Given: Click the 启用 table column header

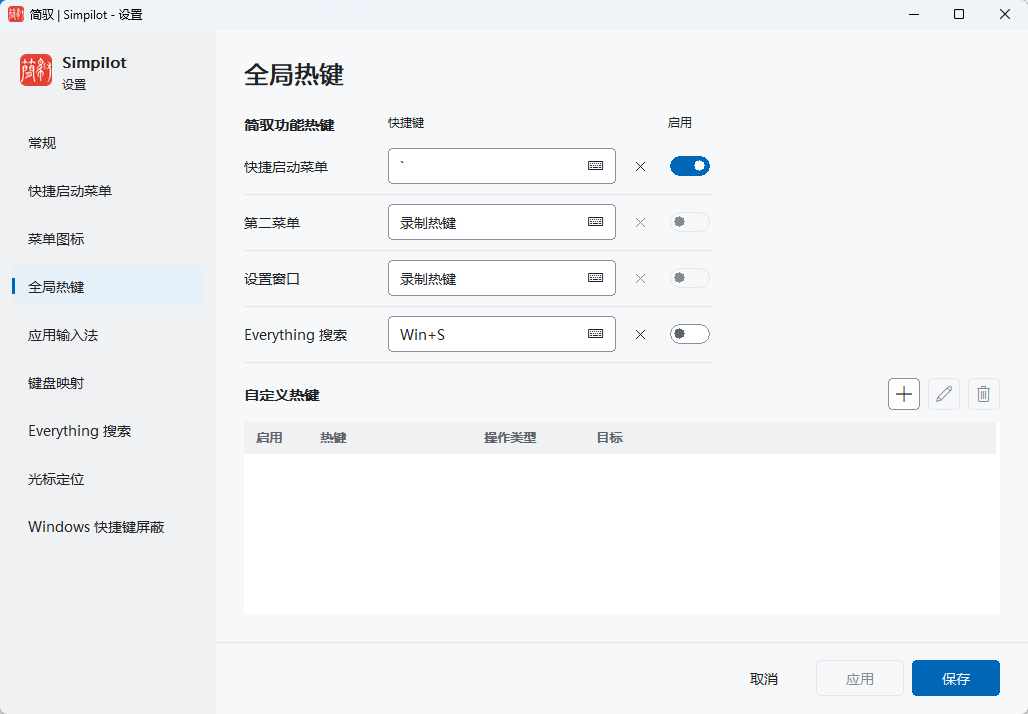Looking at the screenshot, I should point(269,438).
